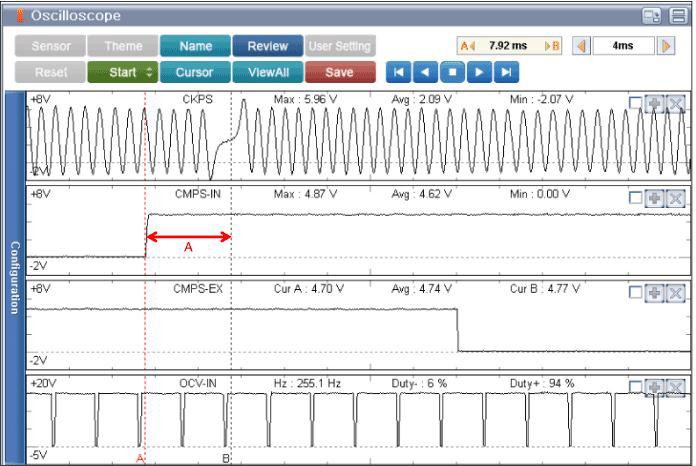696x466 pixels.
Task: Click the plus icon on CMPS-EX channel
Action: [654, 293]
